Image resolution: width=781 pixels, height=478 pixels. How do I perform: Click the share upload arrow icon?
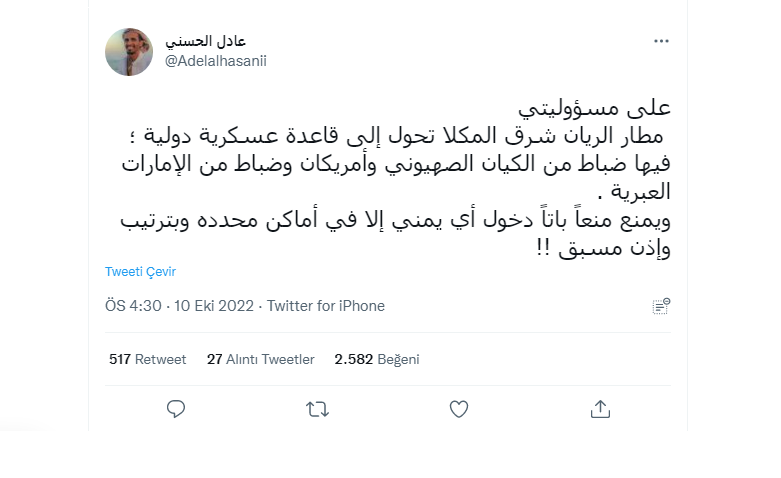coord(600,408)
